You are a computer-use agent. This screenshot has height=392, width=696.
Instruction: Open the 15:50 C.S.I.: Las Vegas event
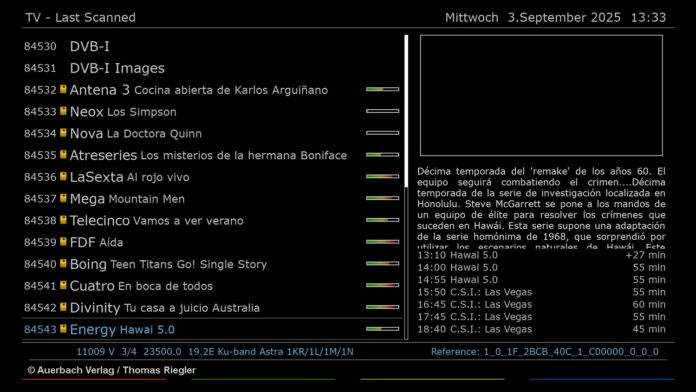coord(541,292)
